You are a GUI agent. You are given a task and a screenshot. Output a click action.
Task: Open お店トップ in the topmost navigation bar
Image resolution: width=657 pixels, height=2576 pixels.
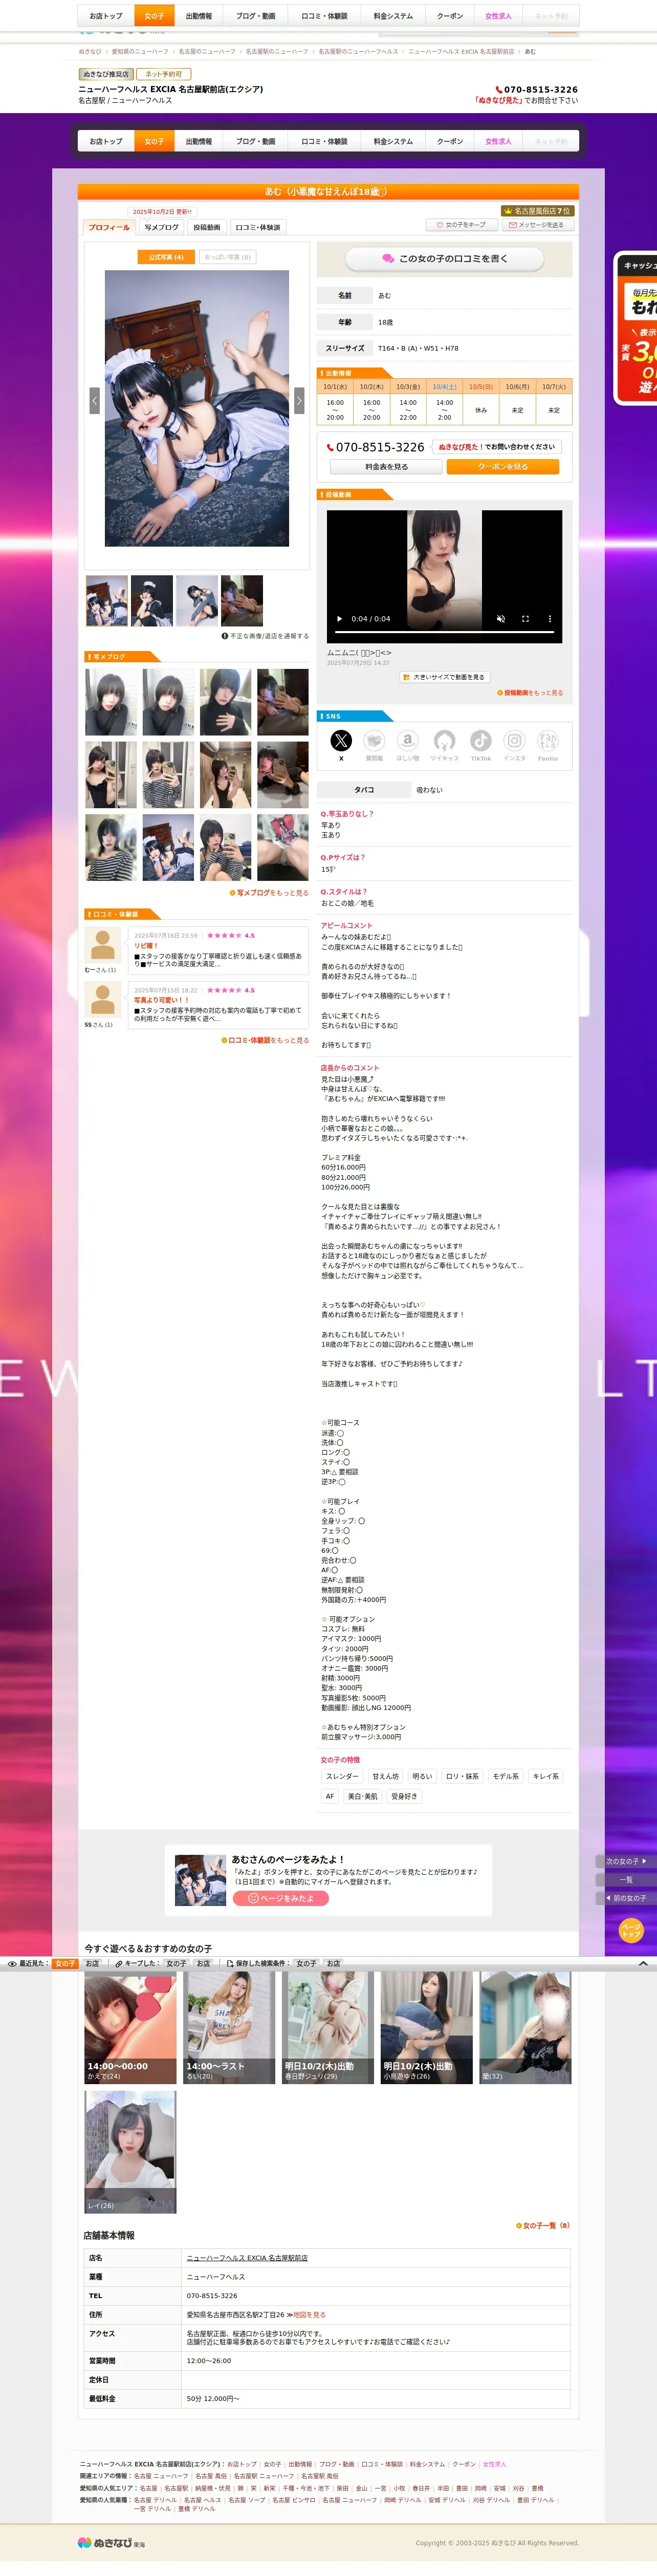(x=106, y=16)
